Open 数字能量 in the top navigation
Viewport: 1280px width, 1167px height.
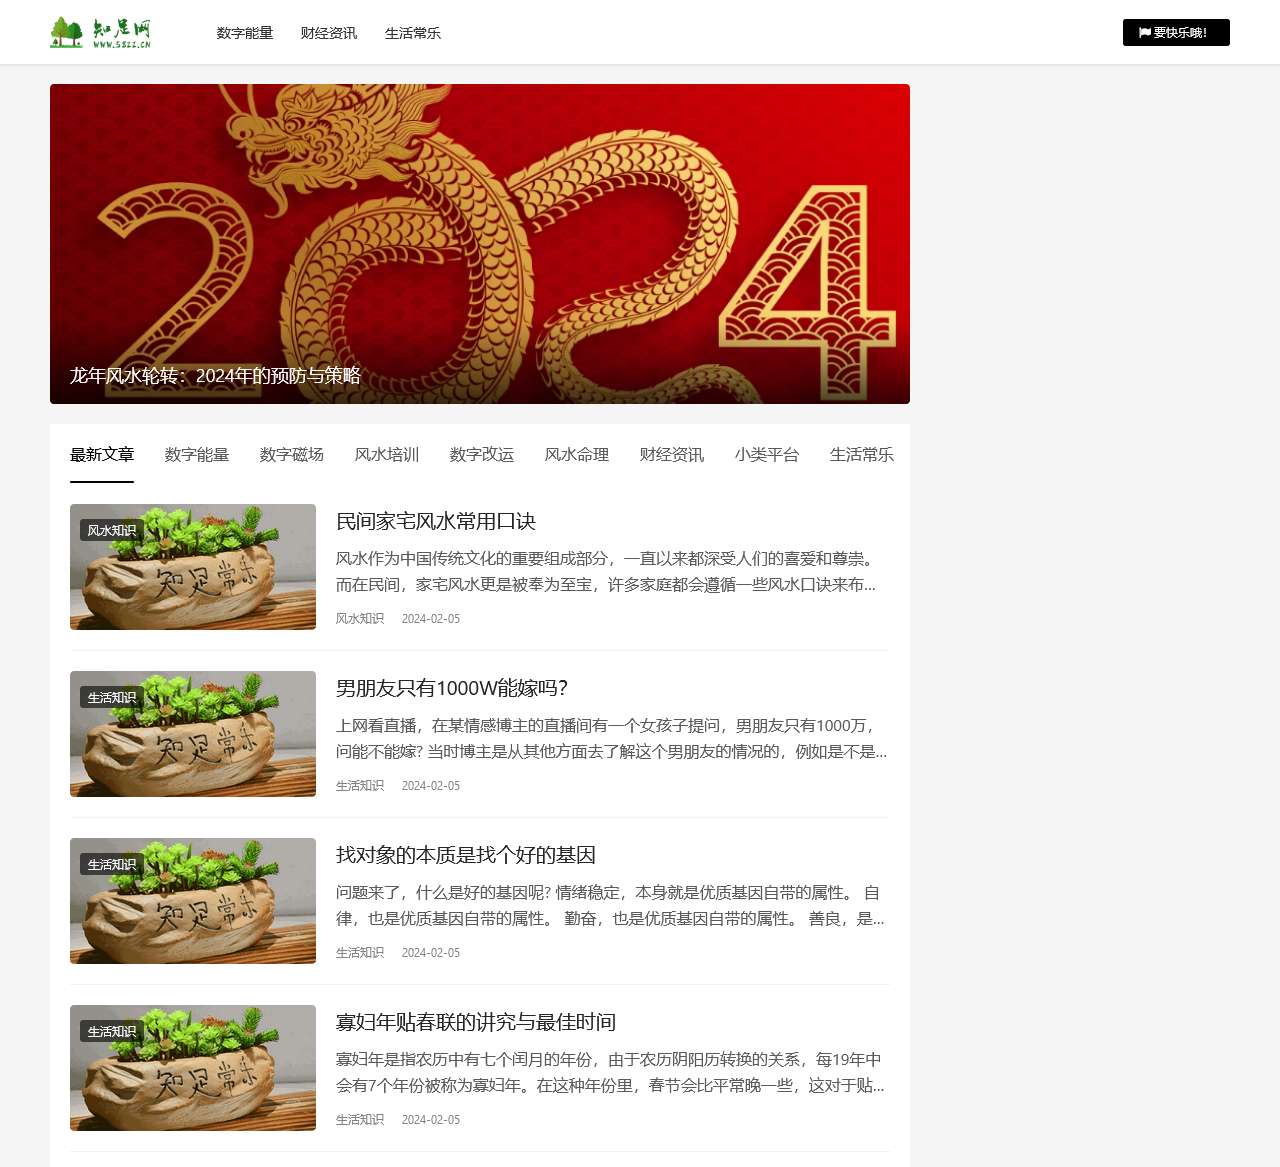tap(245, 33)
